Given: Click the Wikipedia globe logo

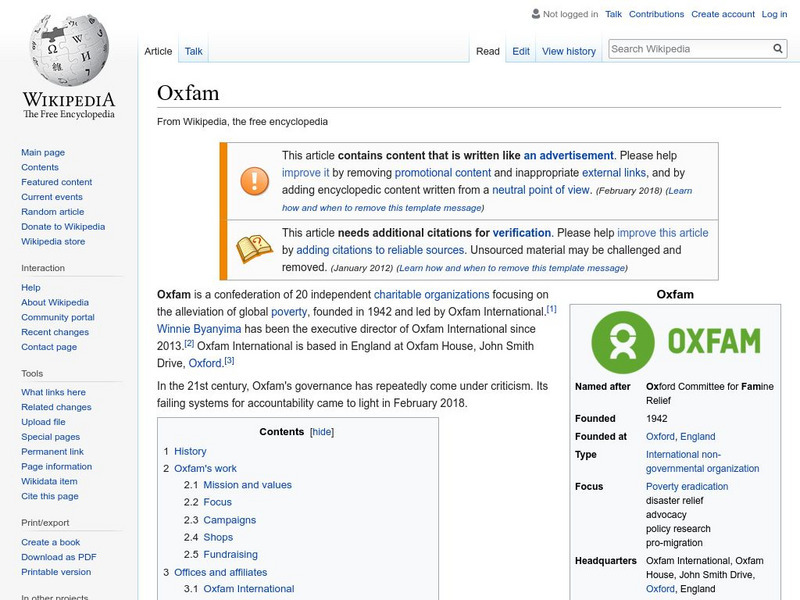Looking at the screenshot, I should click(x=69, y=50).
